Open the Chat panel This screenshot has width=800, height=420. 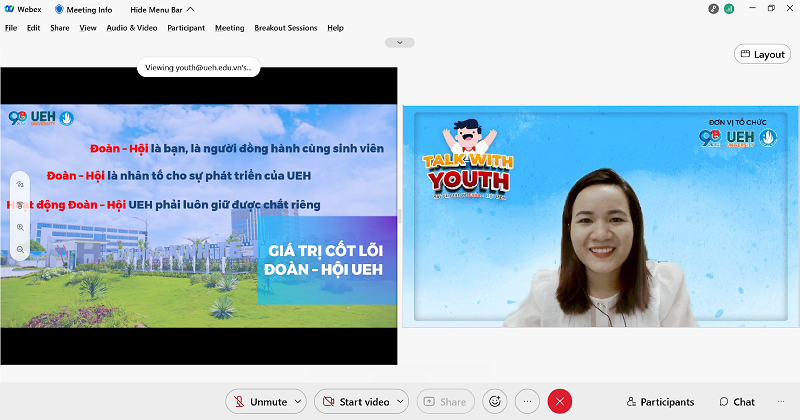pyautogui.click(x=737, y=402)
